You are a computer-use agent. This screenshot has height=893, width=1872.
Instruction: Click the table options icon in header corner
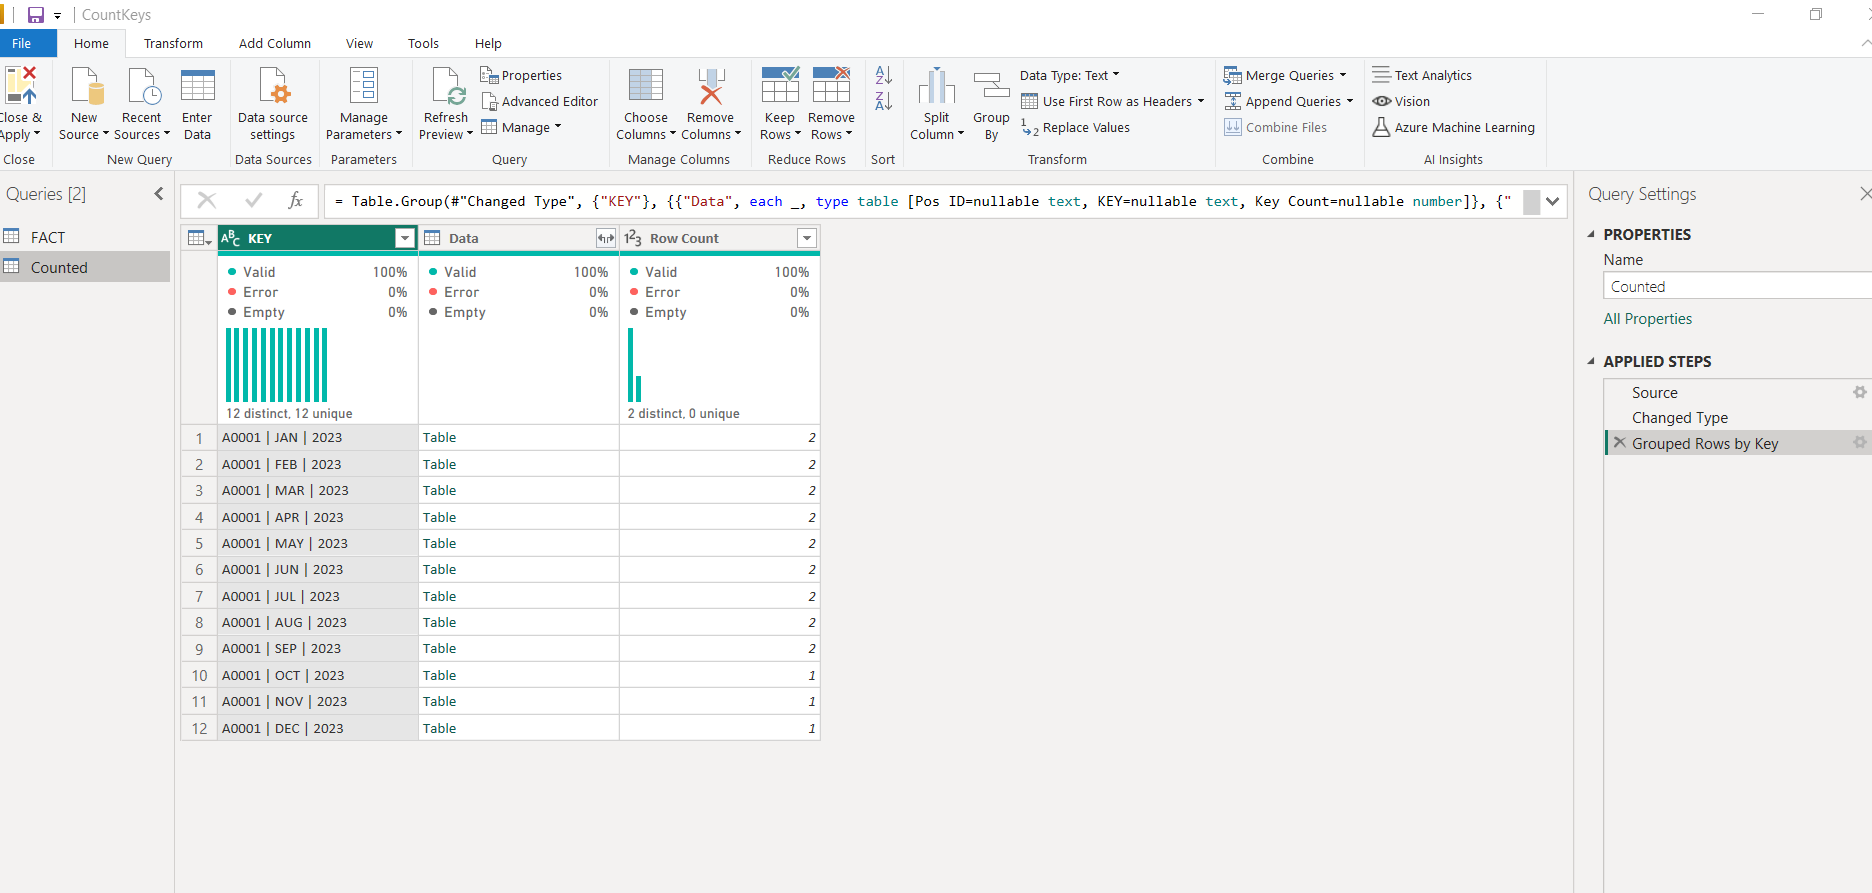point(199,238)
